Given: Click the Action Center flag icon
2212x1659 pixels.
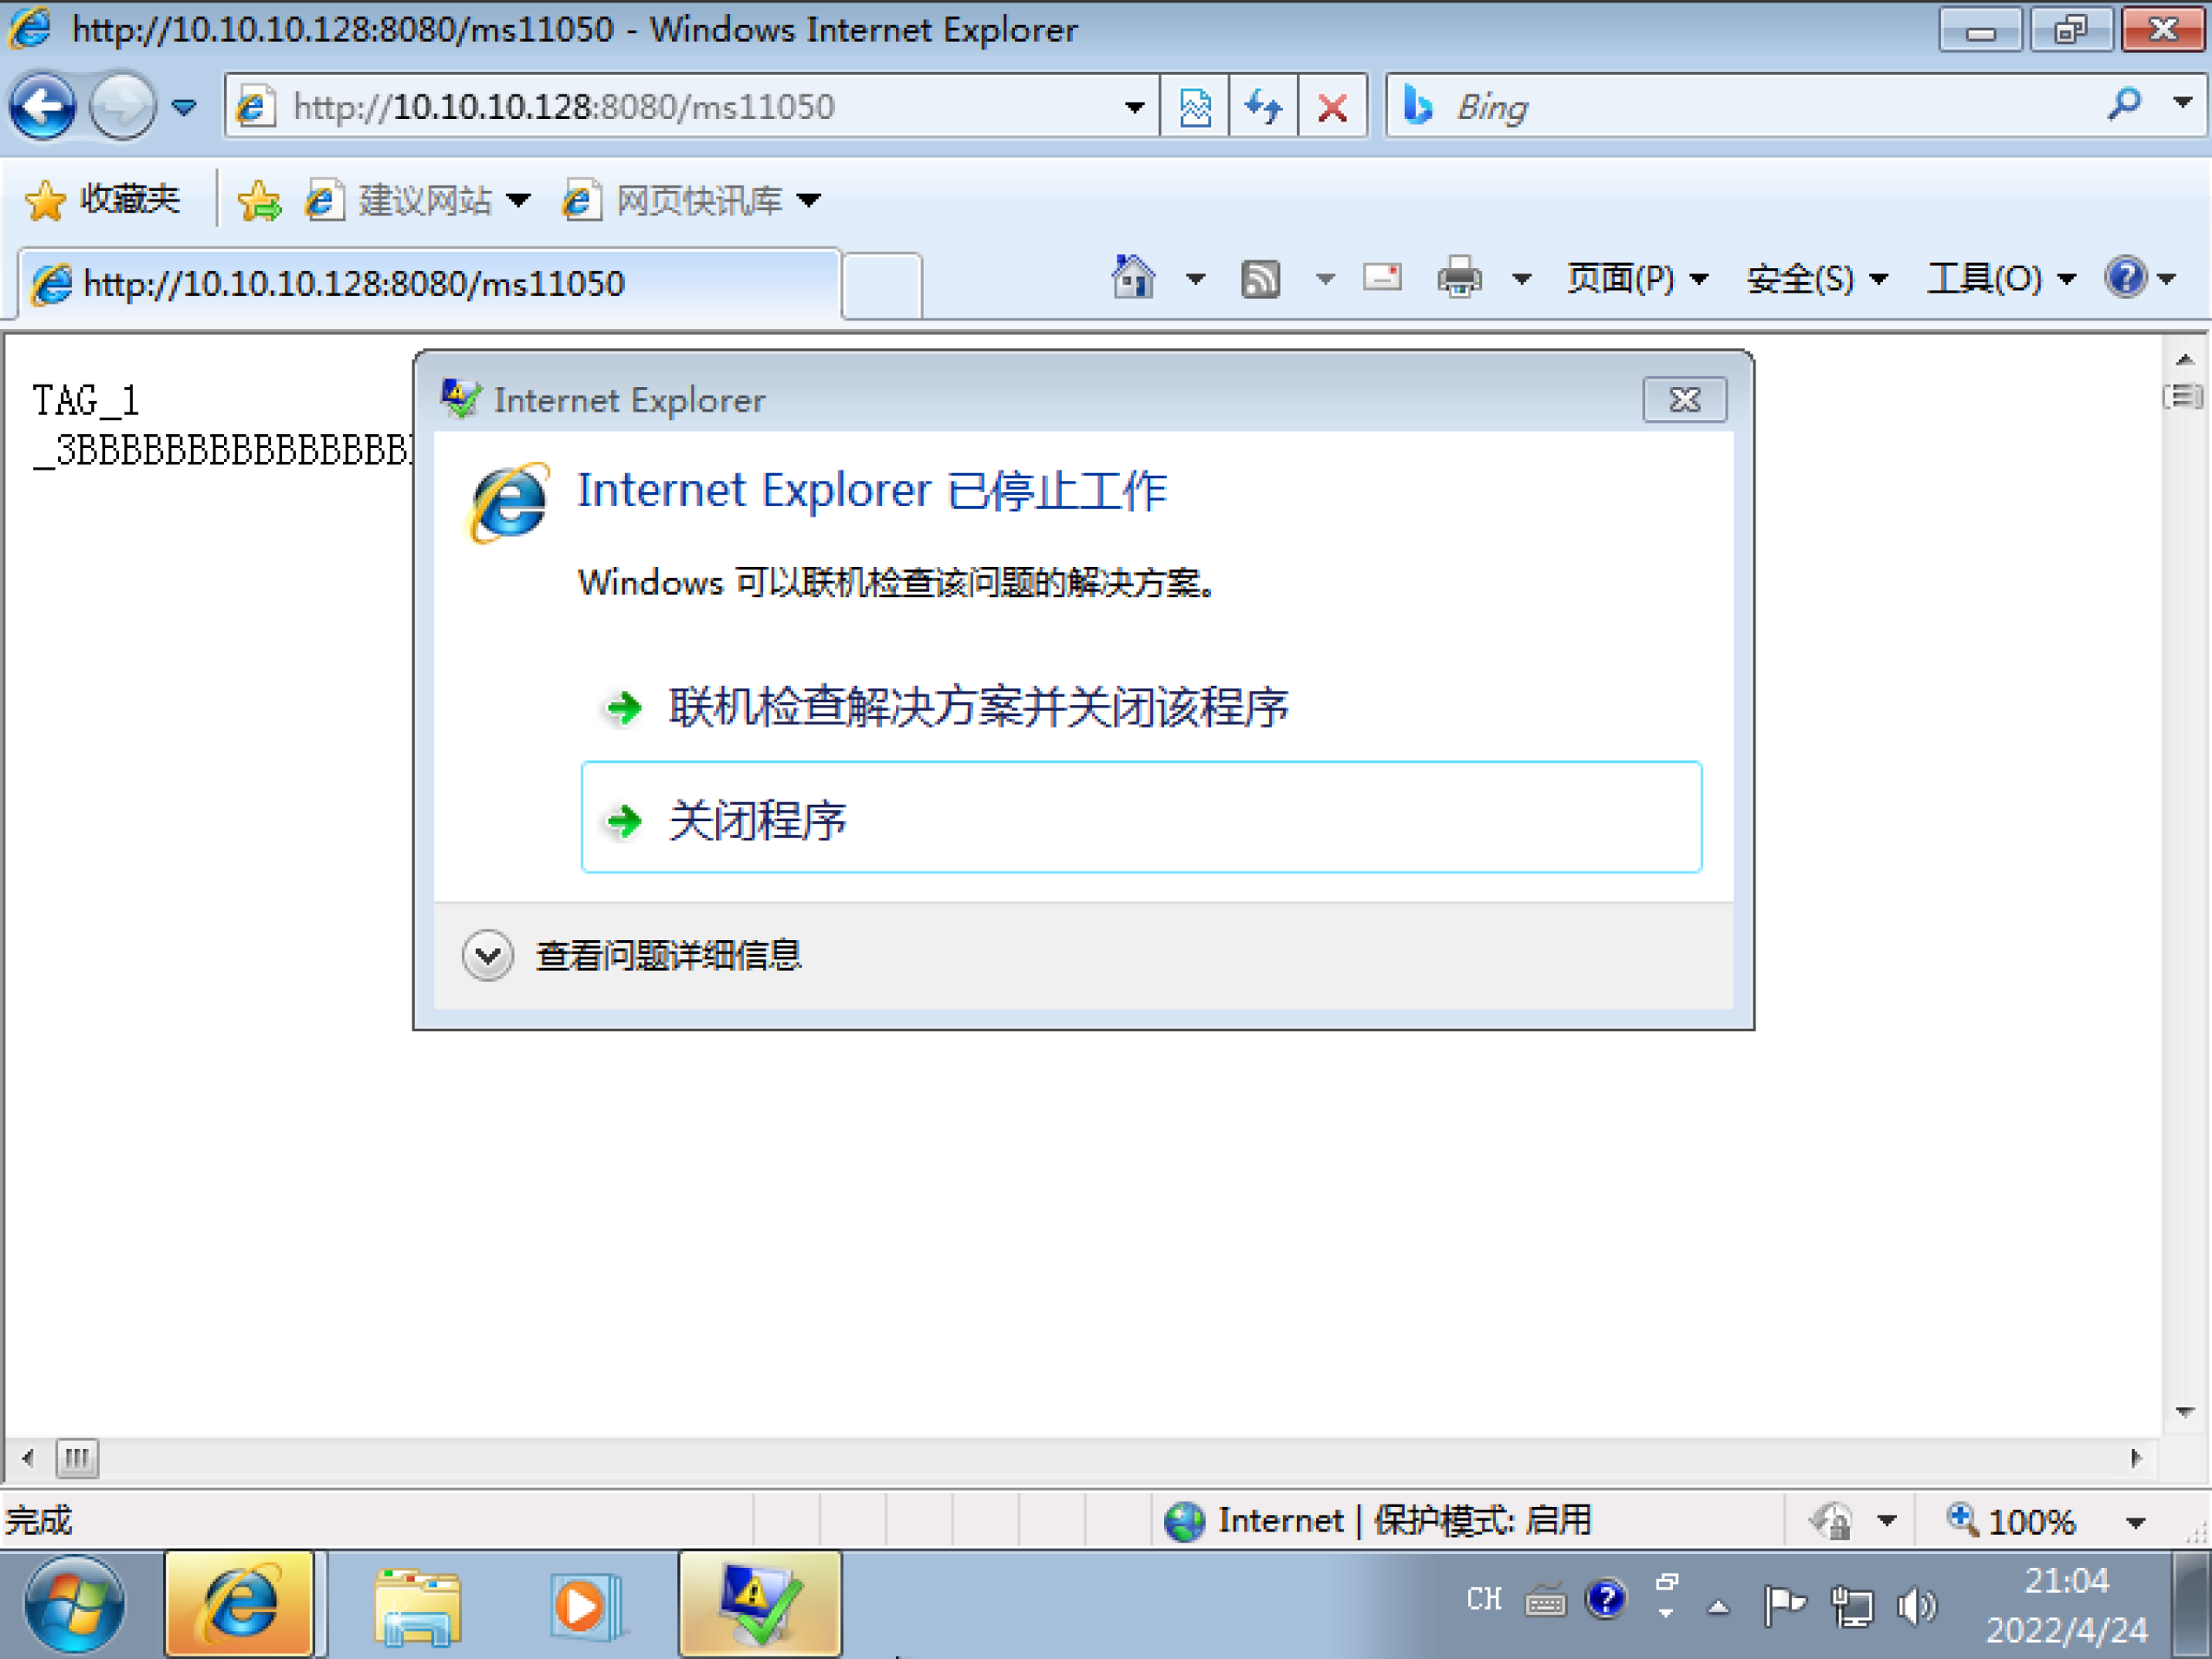Looking at the screenshot, I should coord(1784,1606).
